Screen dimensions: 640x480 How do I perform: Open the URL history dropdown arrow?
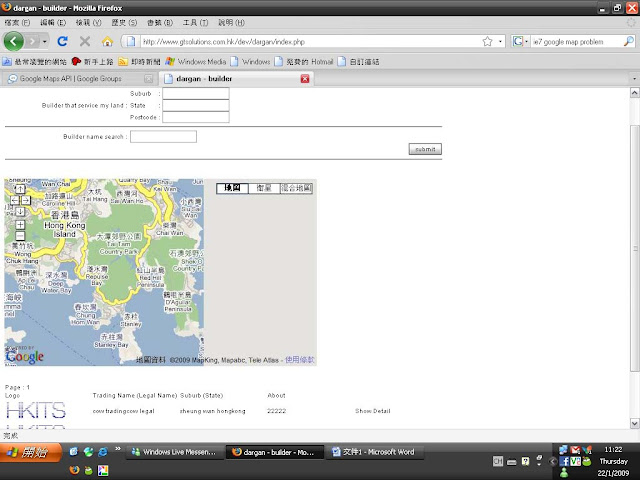click(x=499, y=42)
